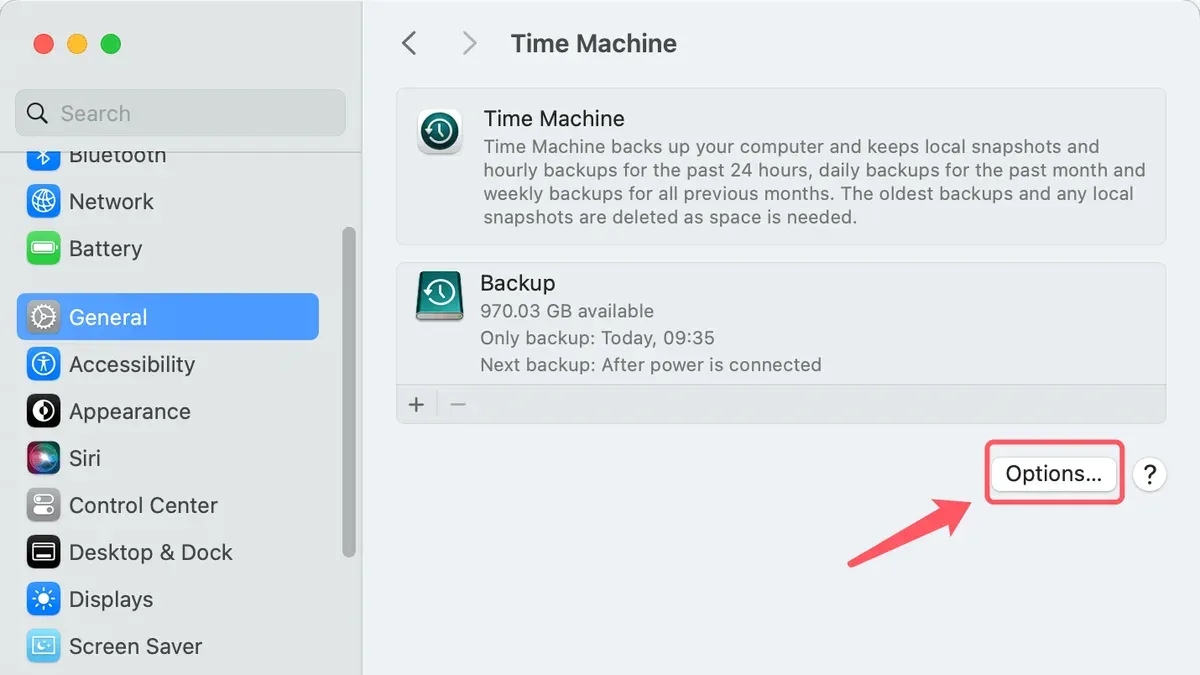This screenshot has height=675, width=1200.
Task: Open Control Center settings
Action: [168, 505]
